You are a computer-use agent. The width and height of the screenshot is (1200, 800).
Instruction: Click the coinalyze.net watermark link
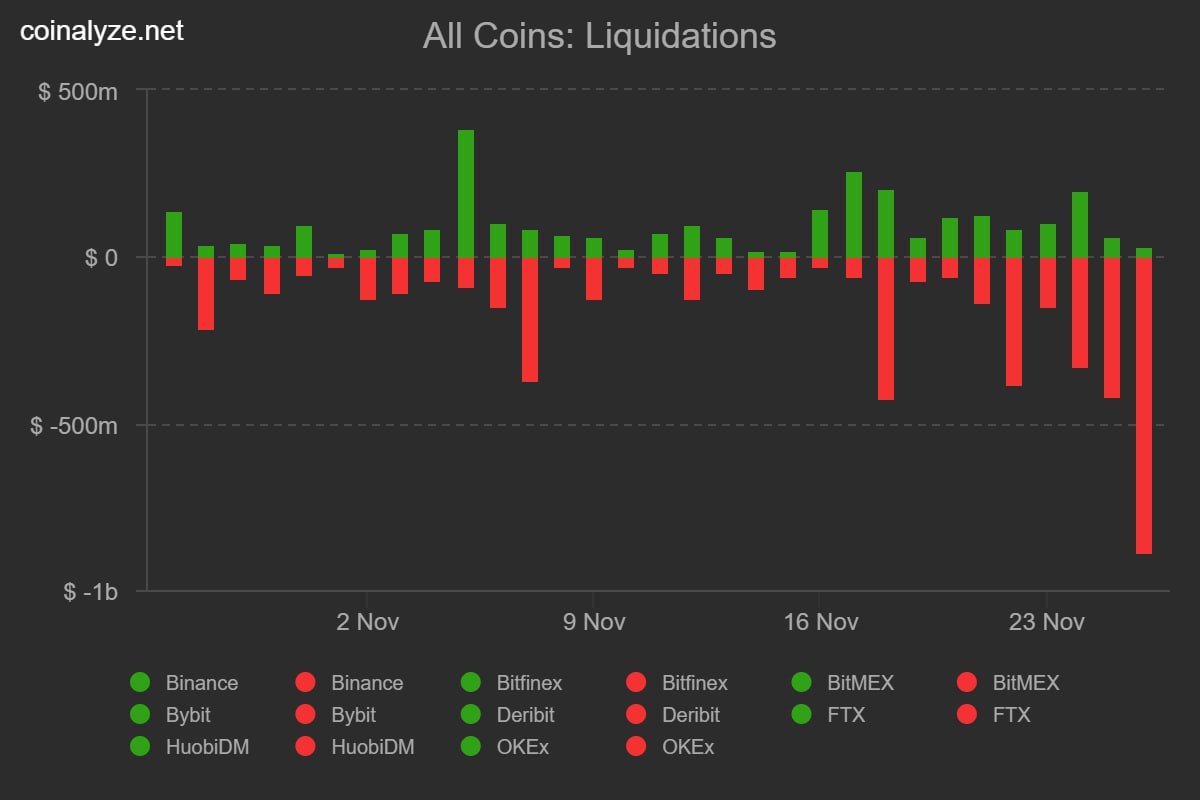[103, 31]
